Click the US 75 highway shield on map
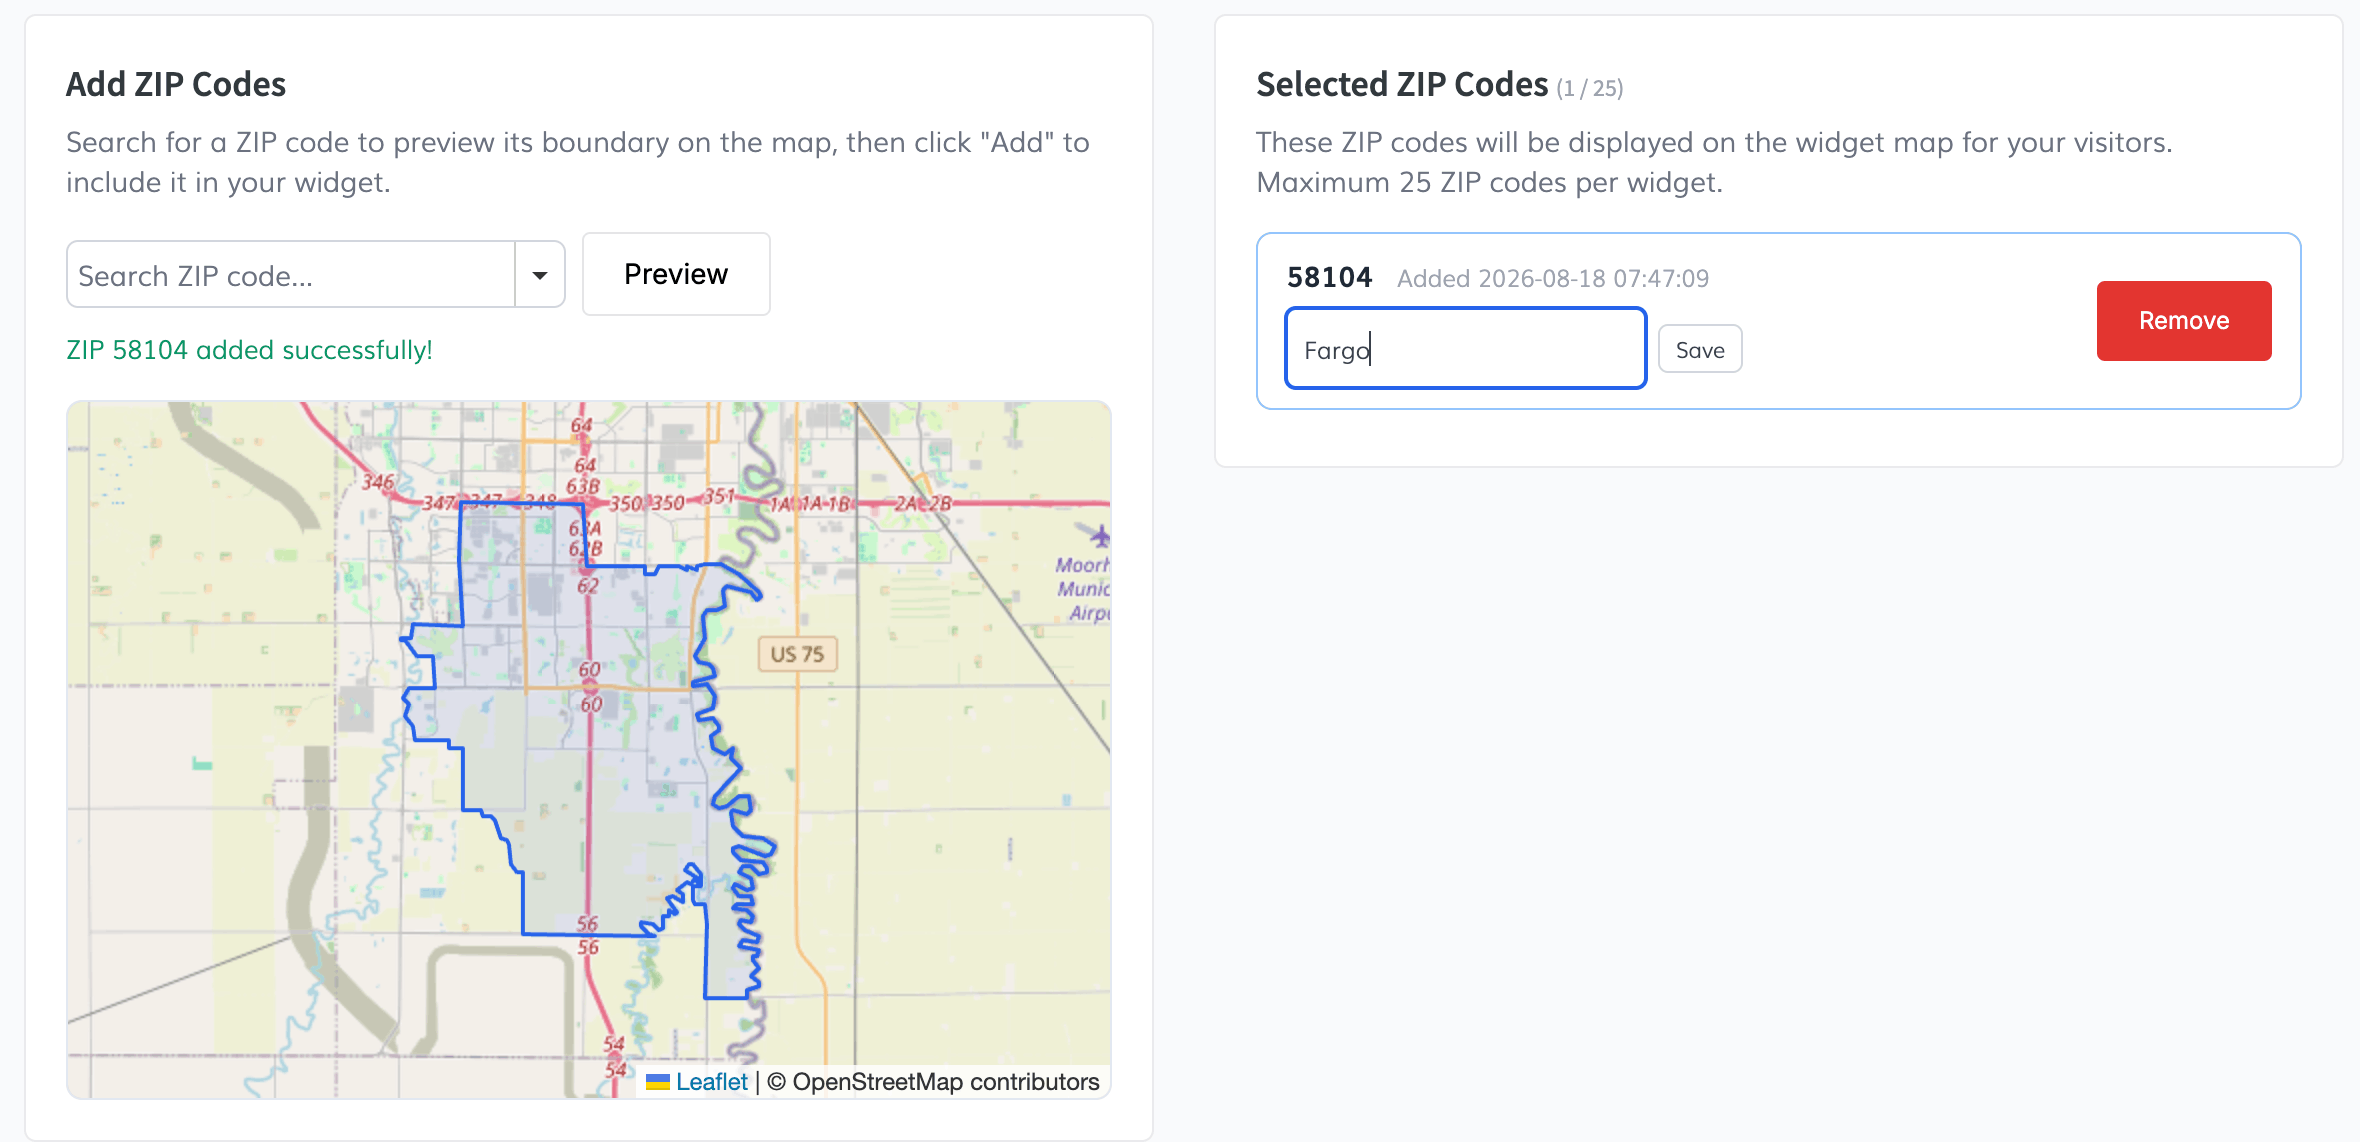This screenshot has height=1142, width=2360. tap(797, 654)
